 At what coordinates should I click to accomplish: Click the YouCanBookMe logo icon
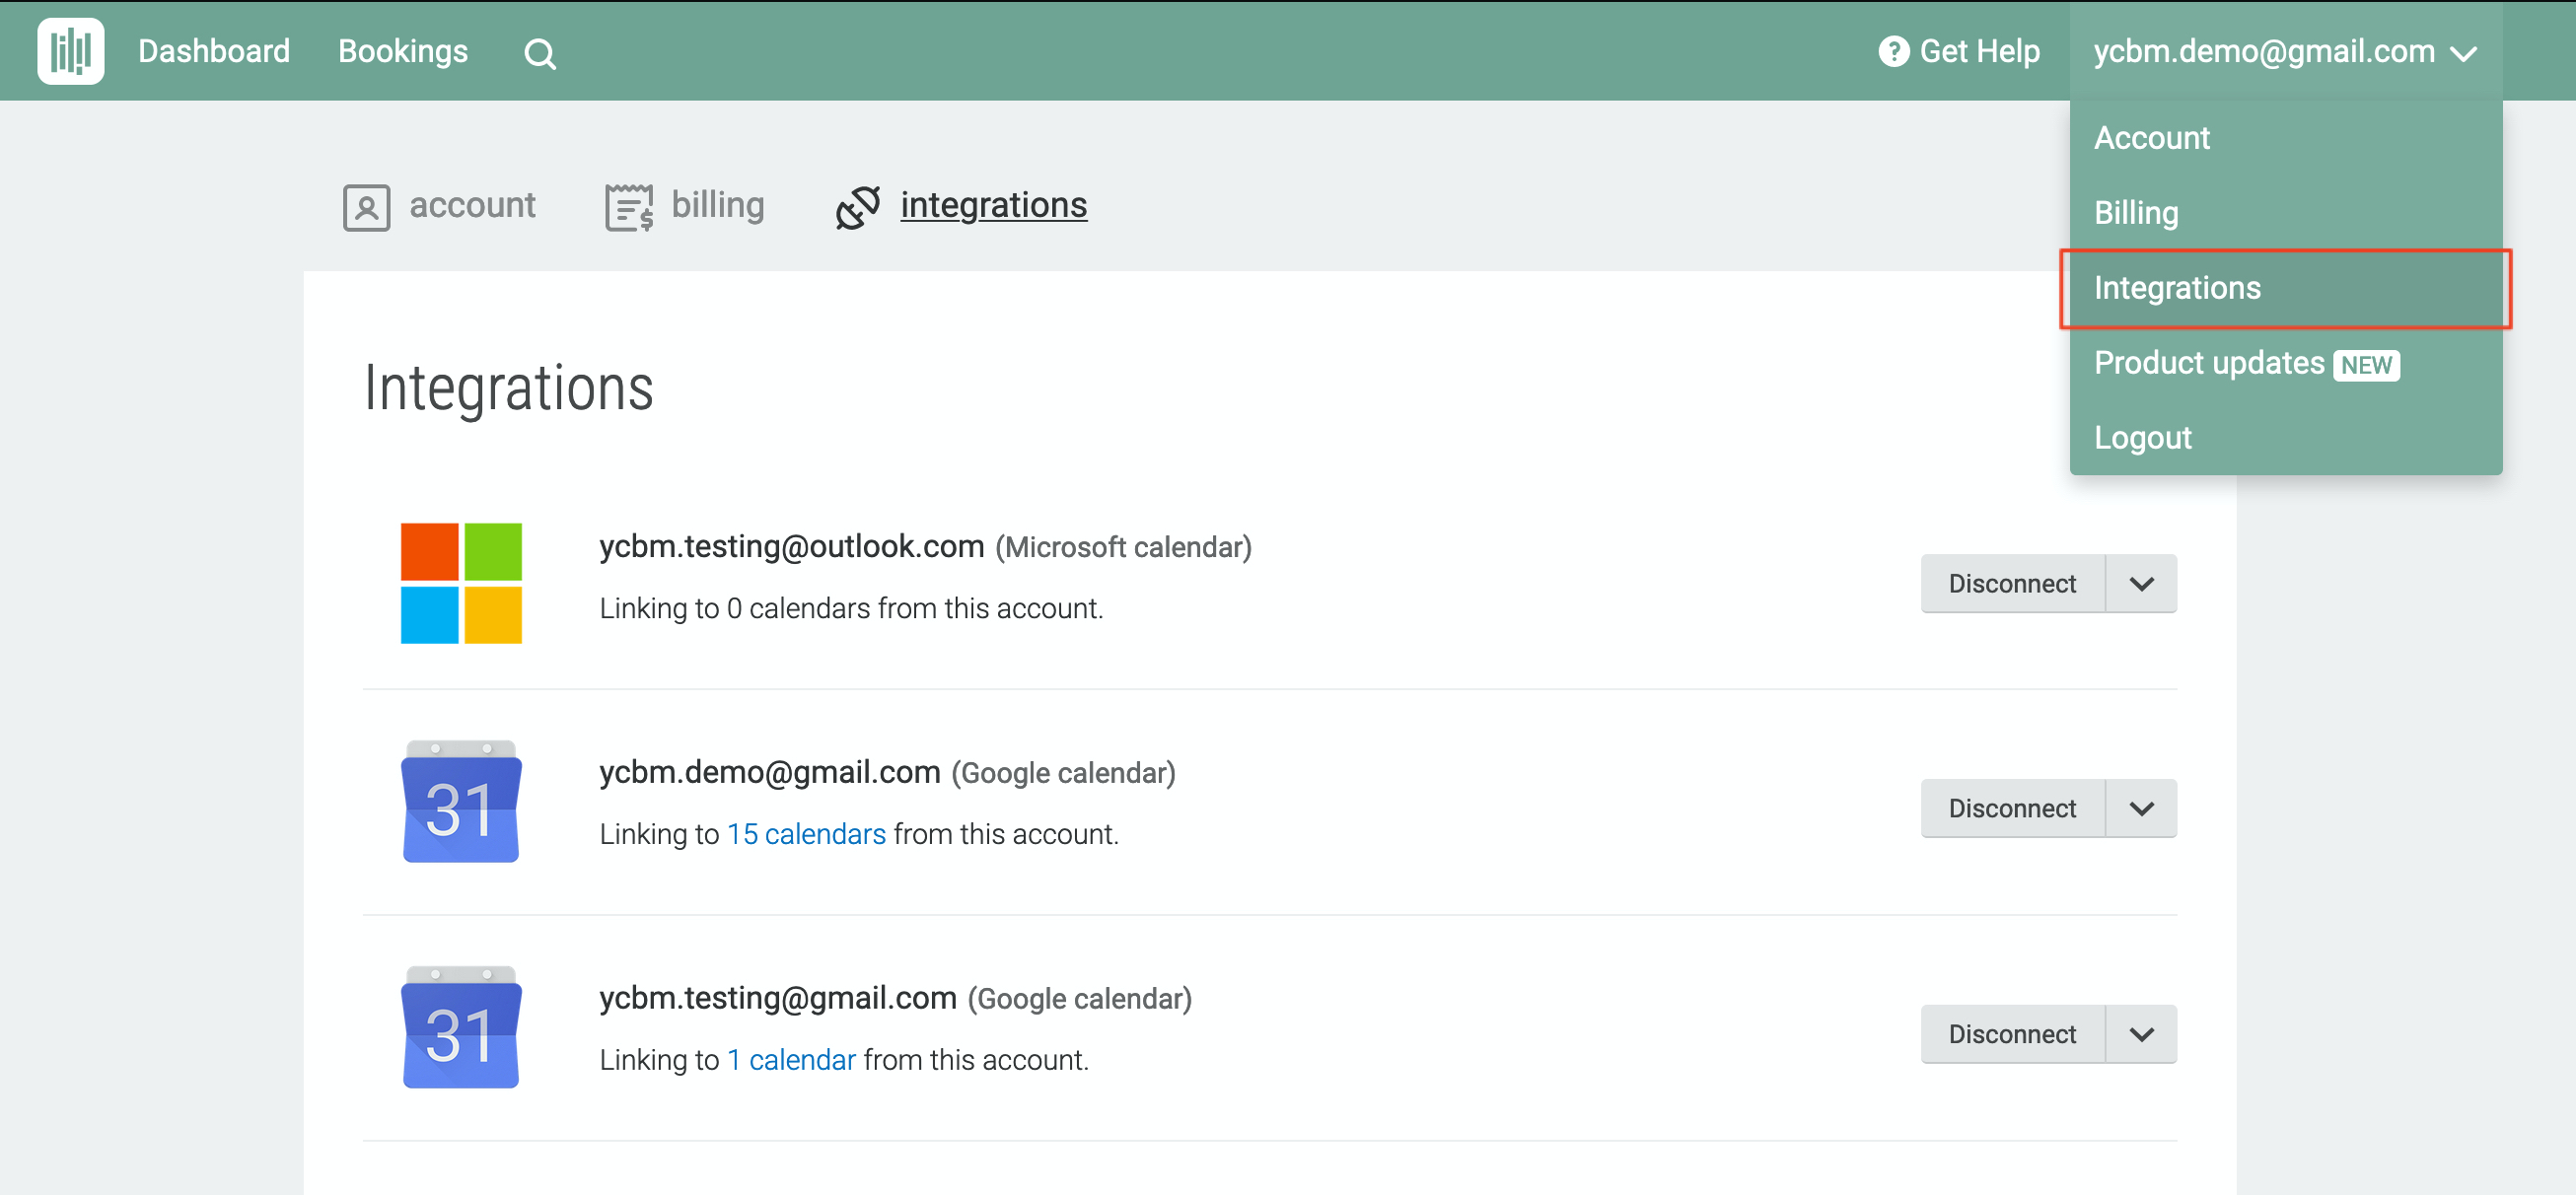pyautogui.click(x=70, y=51)
